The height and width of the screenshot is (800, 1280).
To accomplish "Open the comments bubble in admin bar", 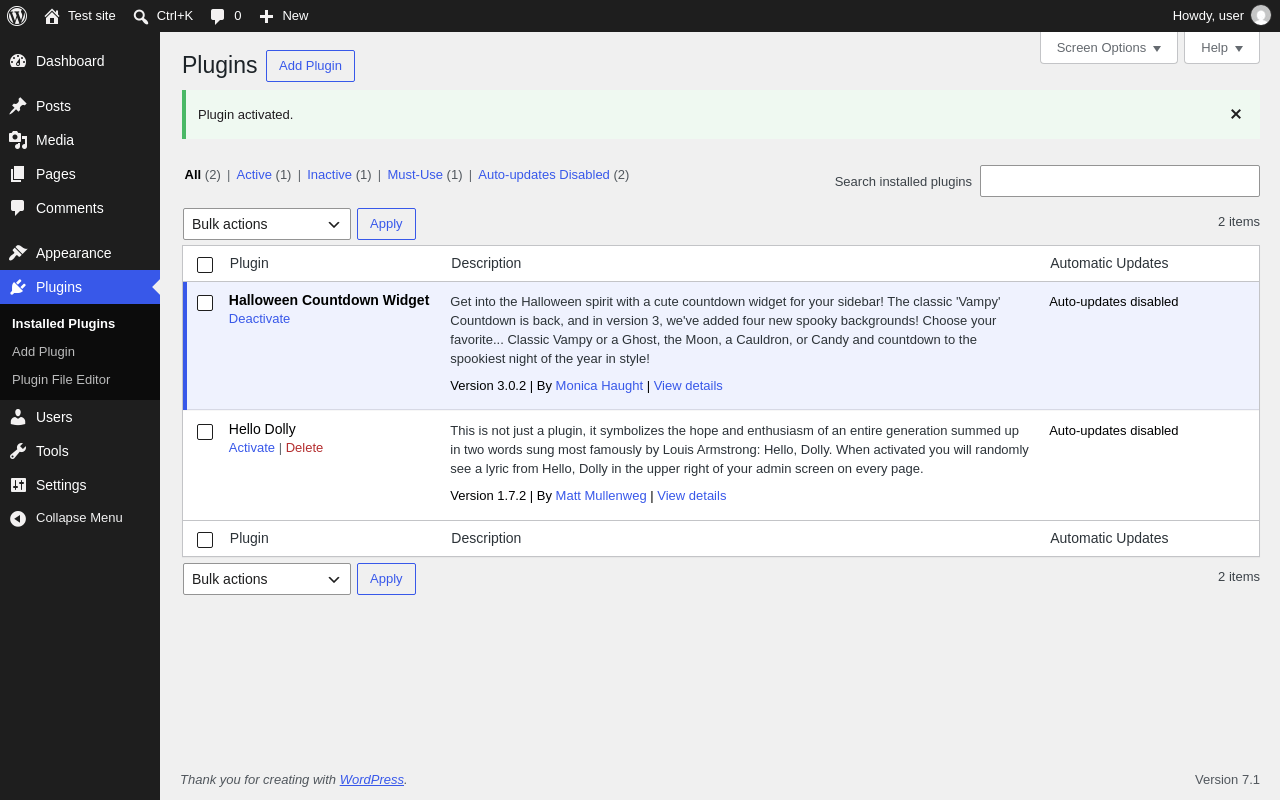I will tap(217, 16).
